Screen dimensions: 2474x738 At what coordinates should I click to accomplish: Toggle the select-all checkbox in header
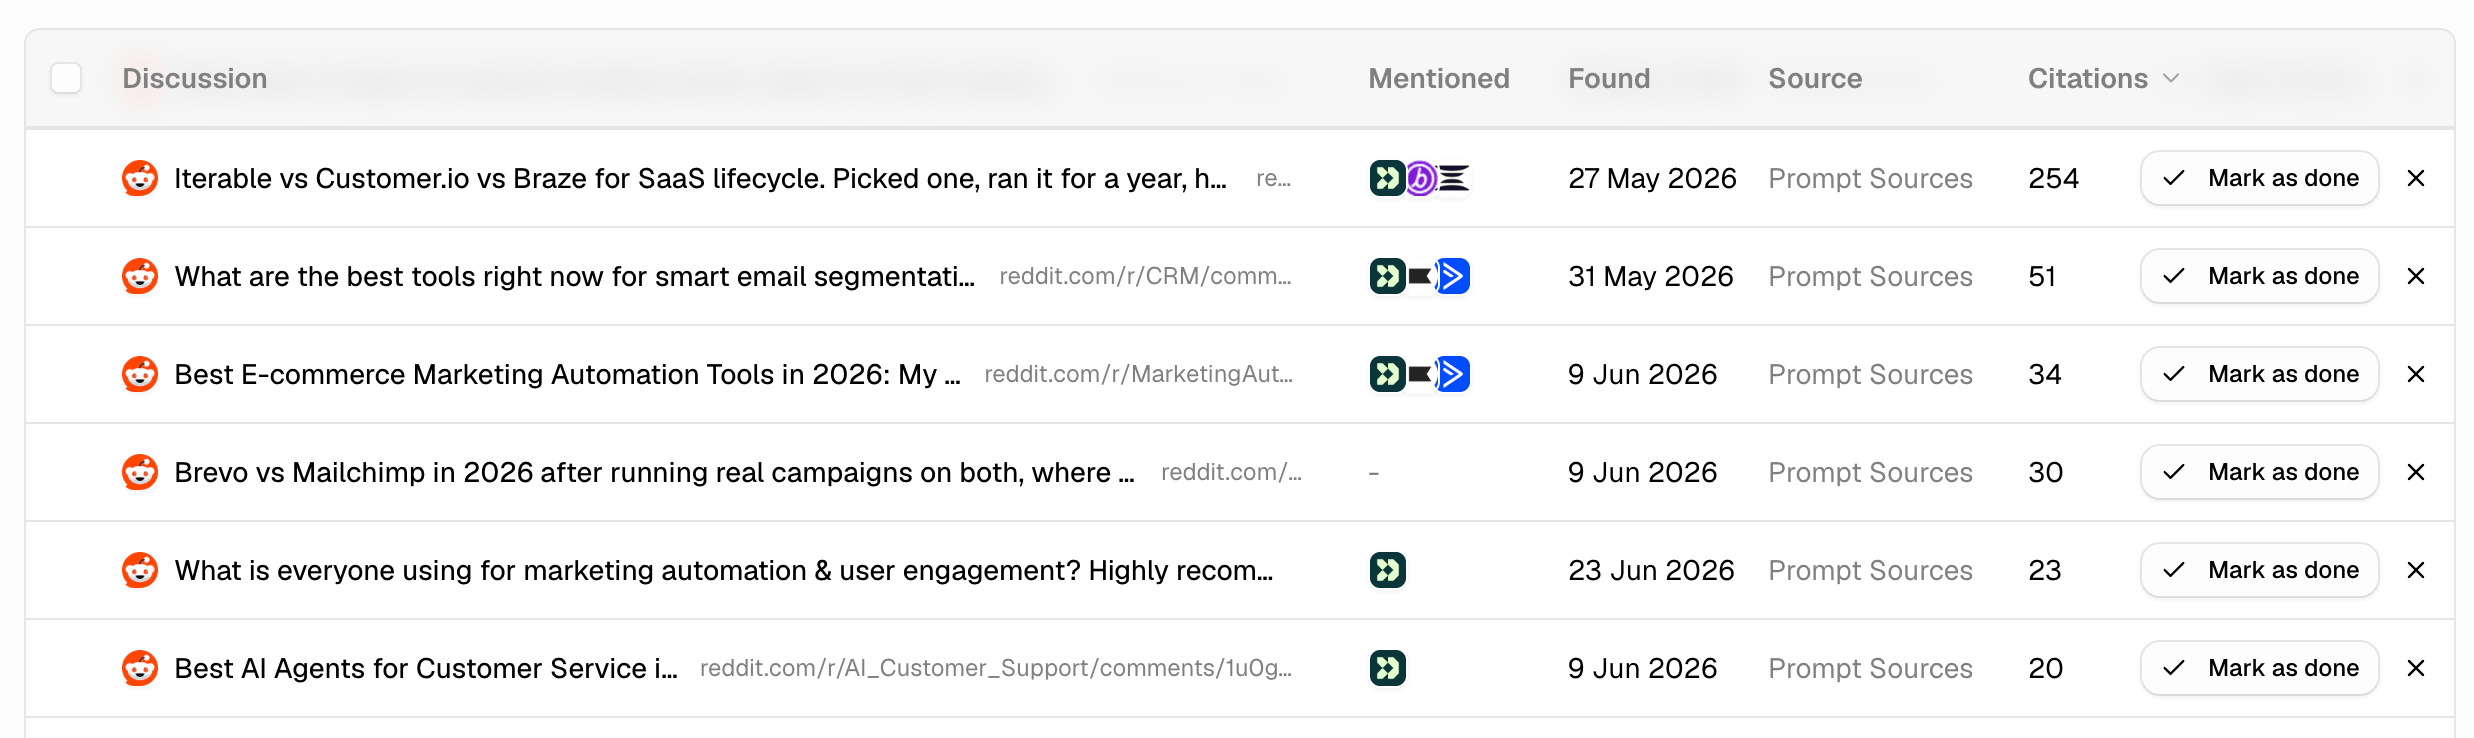point(66,78)
